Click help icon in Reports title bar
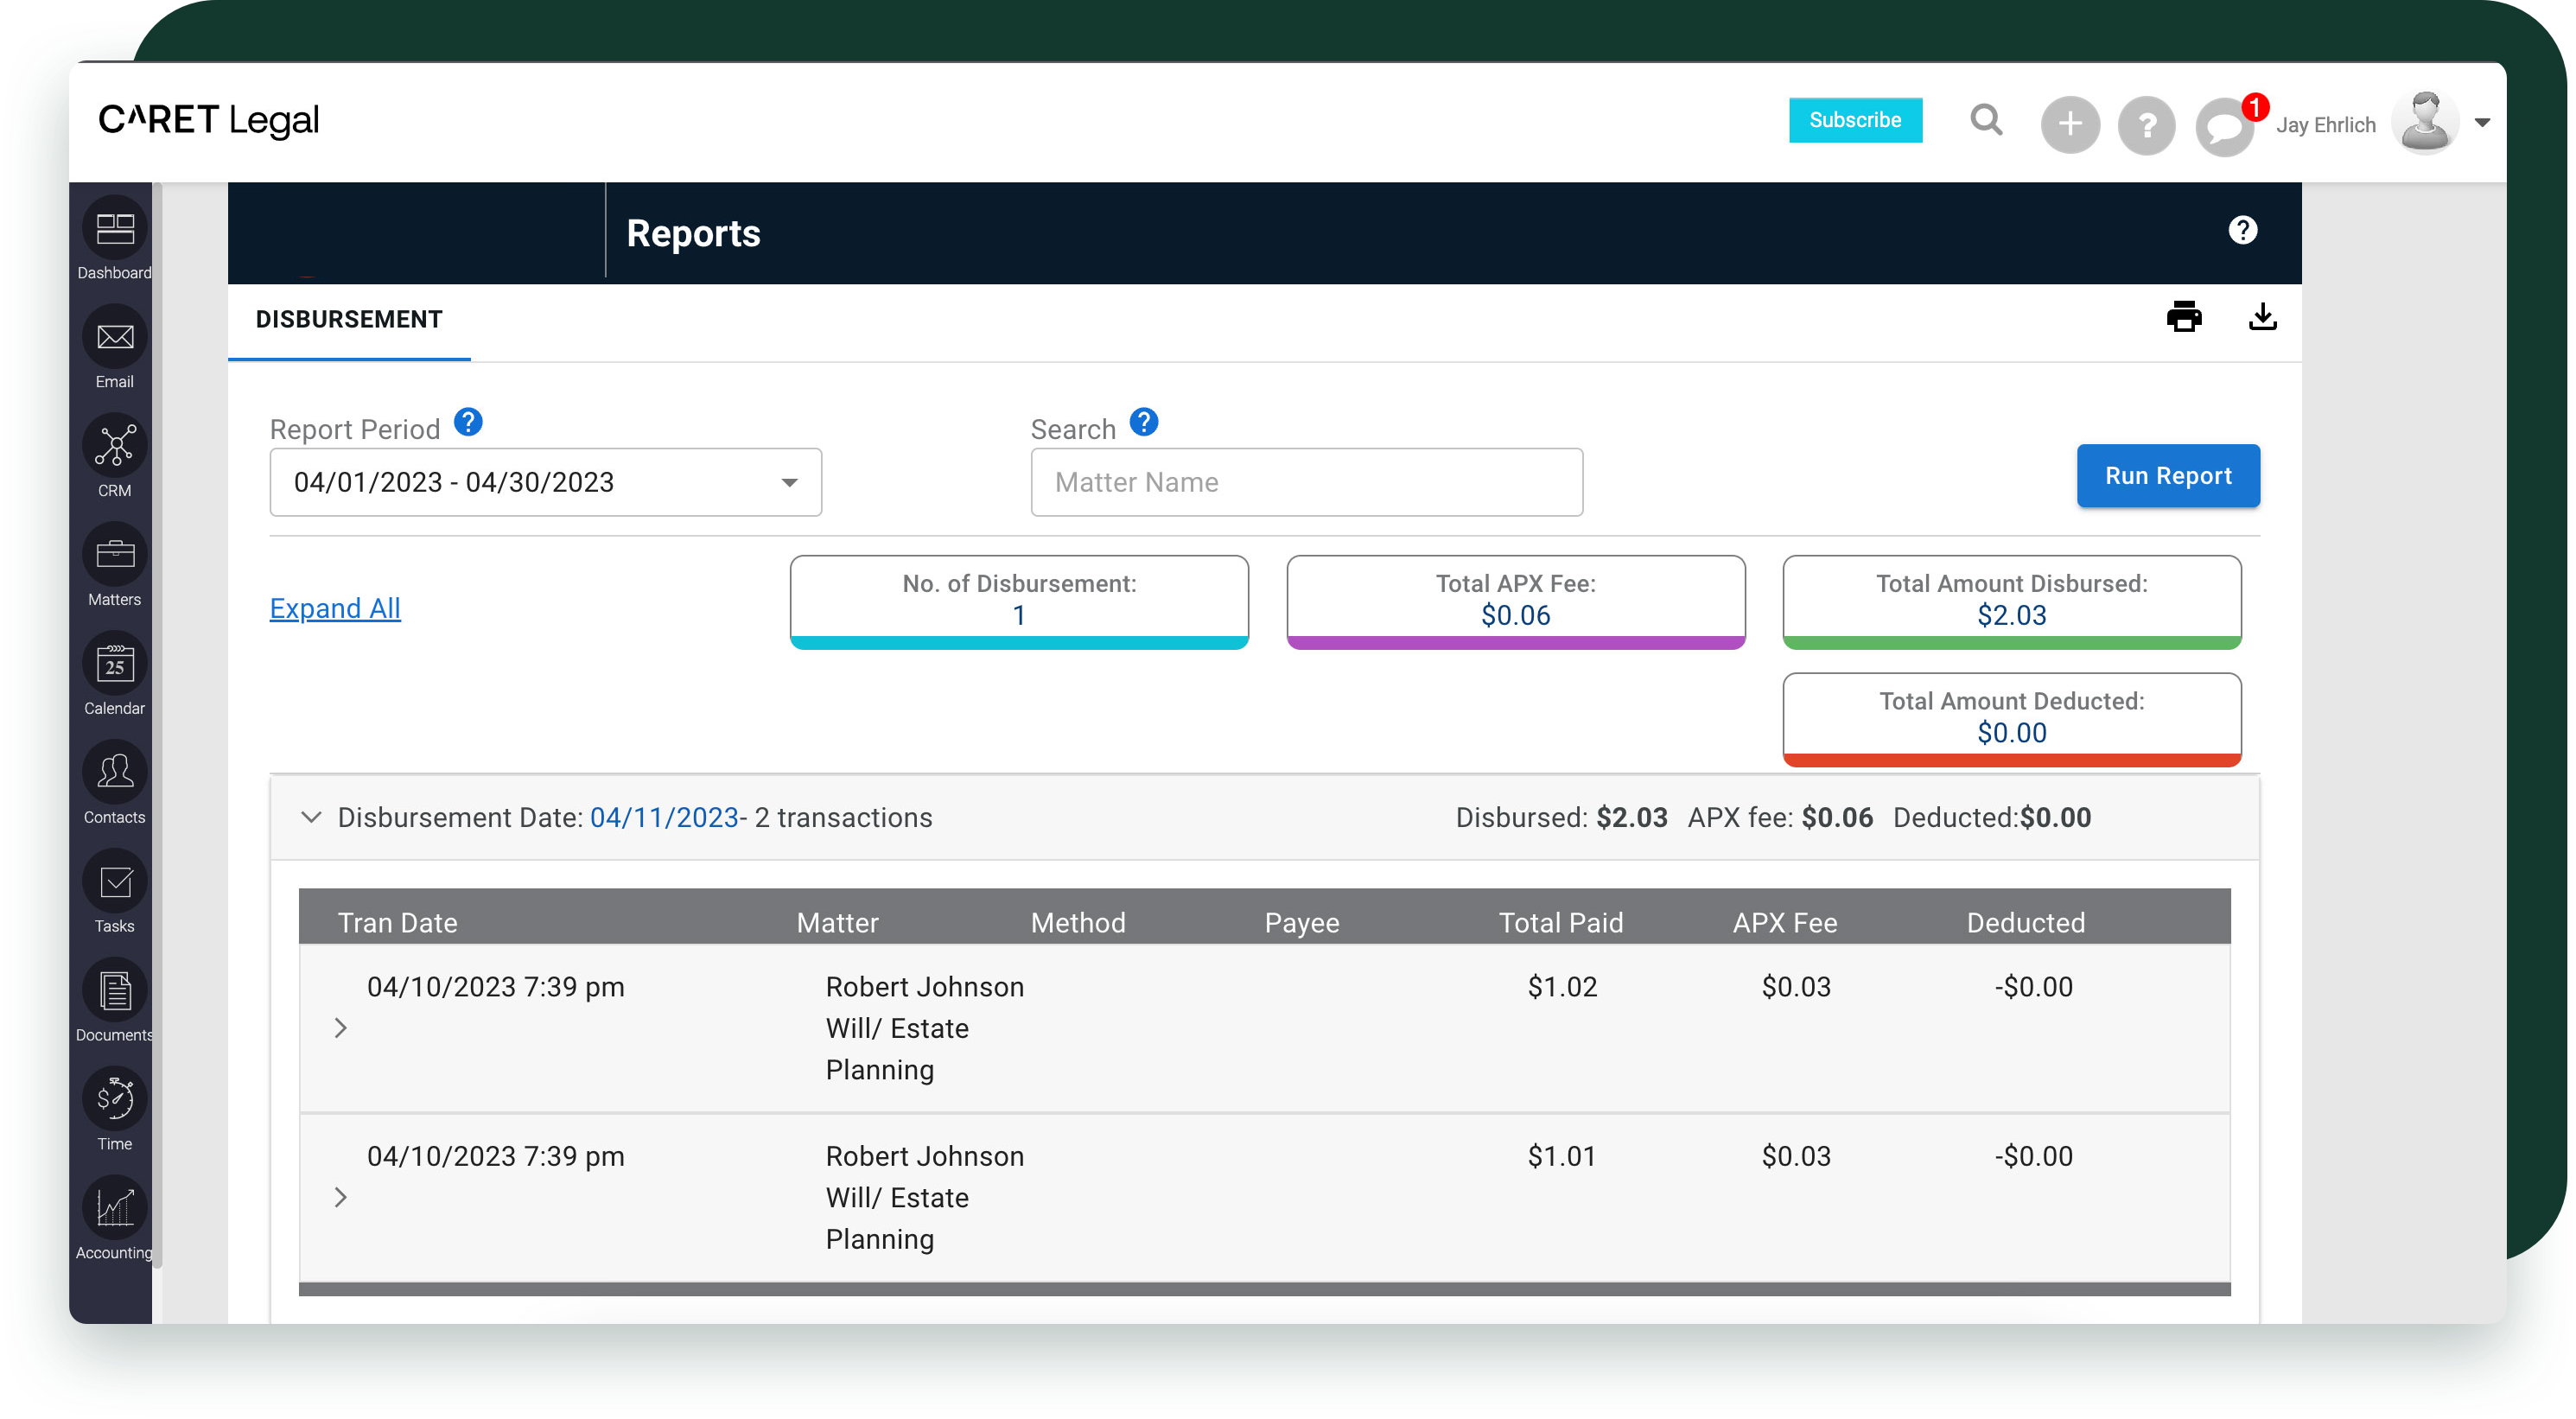 pos(2243,231)
